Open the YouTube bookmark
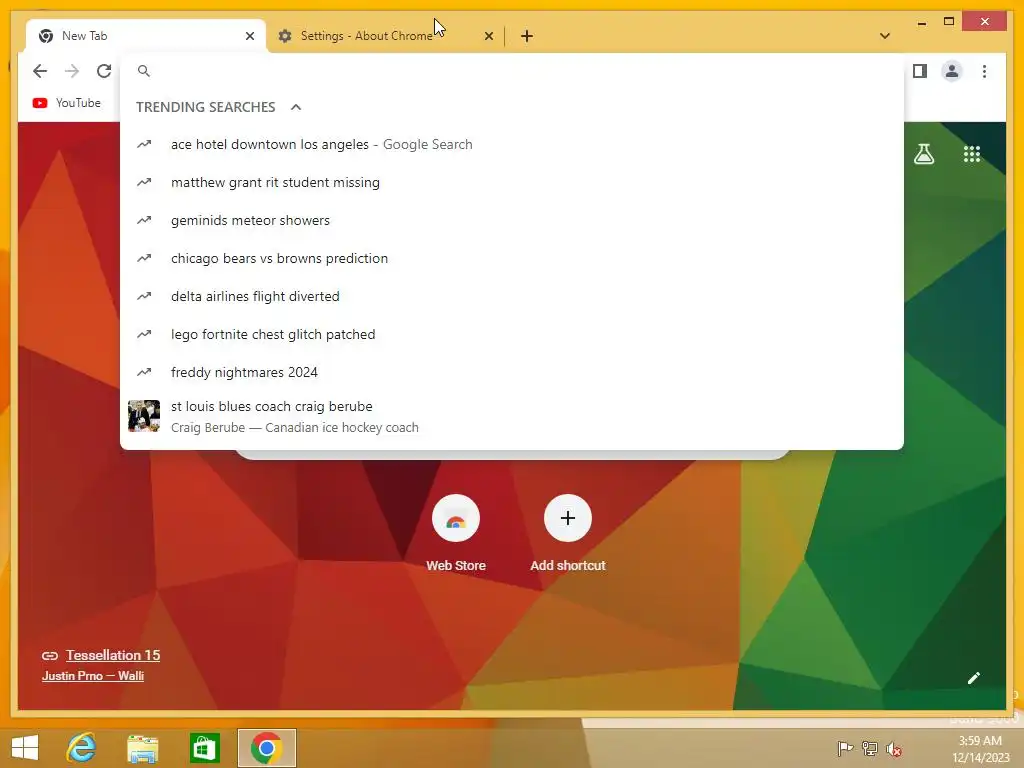This screenshot has height=768, width=1024. (67, 103)
